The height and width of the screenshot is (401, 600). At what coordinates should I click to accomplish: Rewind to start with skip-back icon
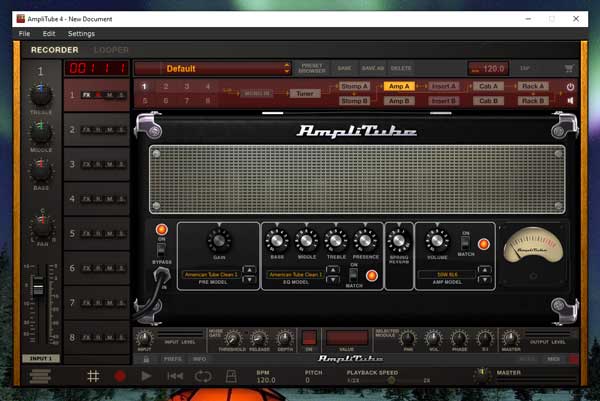point(175,377)
